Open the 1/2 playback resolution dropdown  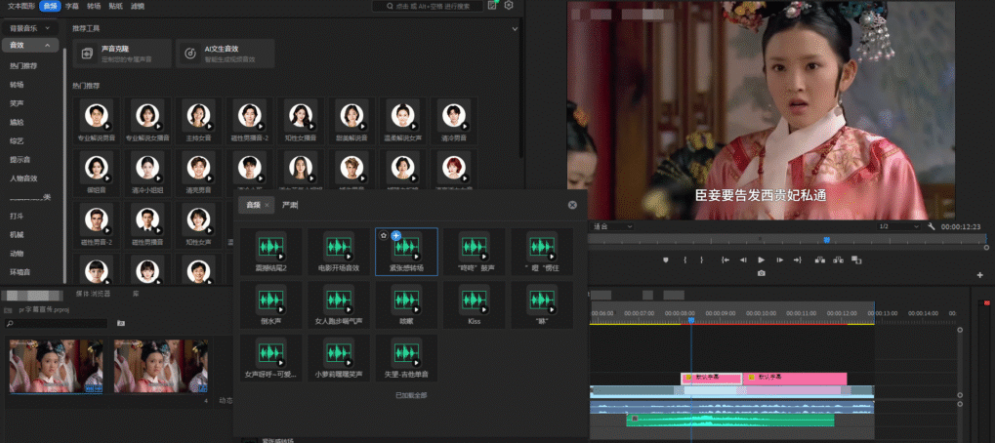[x=895, y=227]
